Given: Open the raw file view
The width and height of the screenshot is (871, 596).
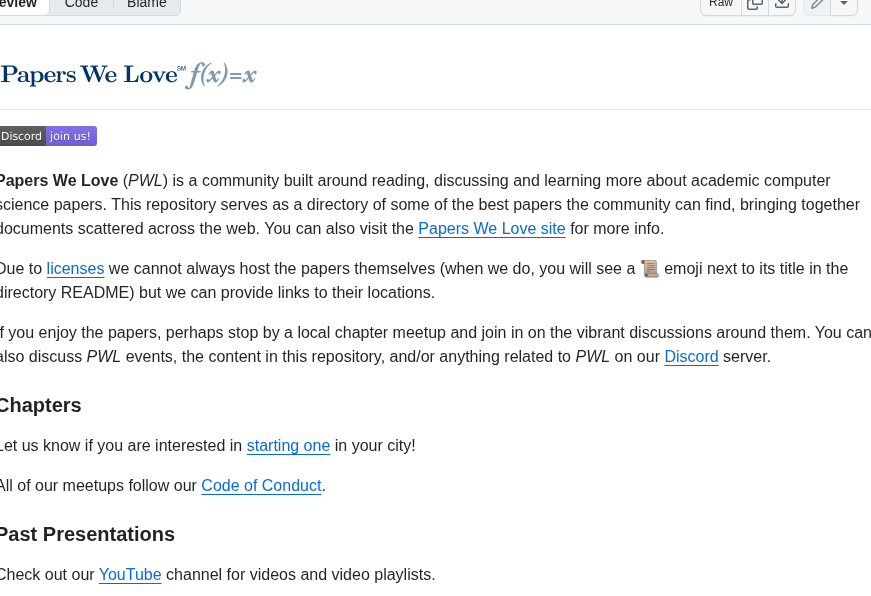Looking at the screenshot, I should pyautogui.click(x=720, y=5).
